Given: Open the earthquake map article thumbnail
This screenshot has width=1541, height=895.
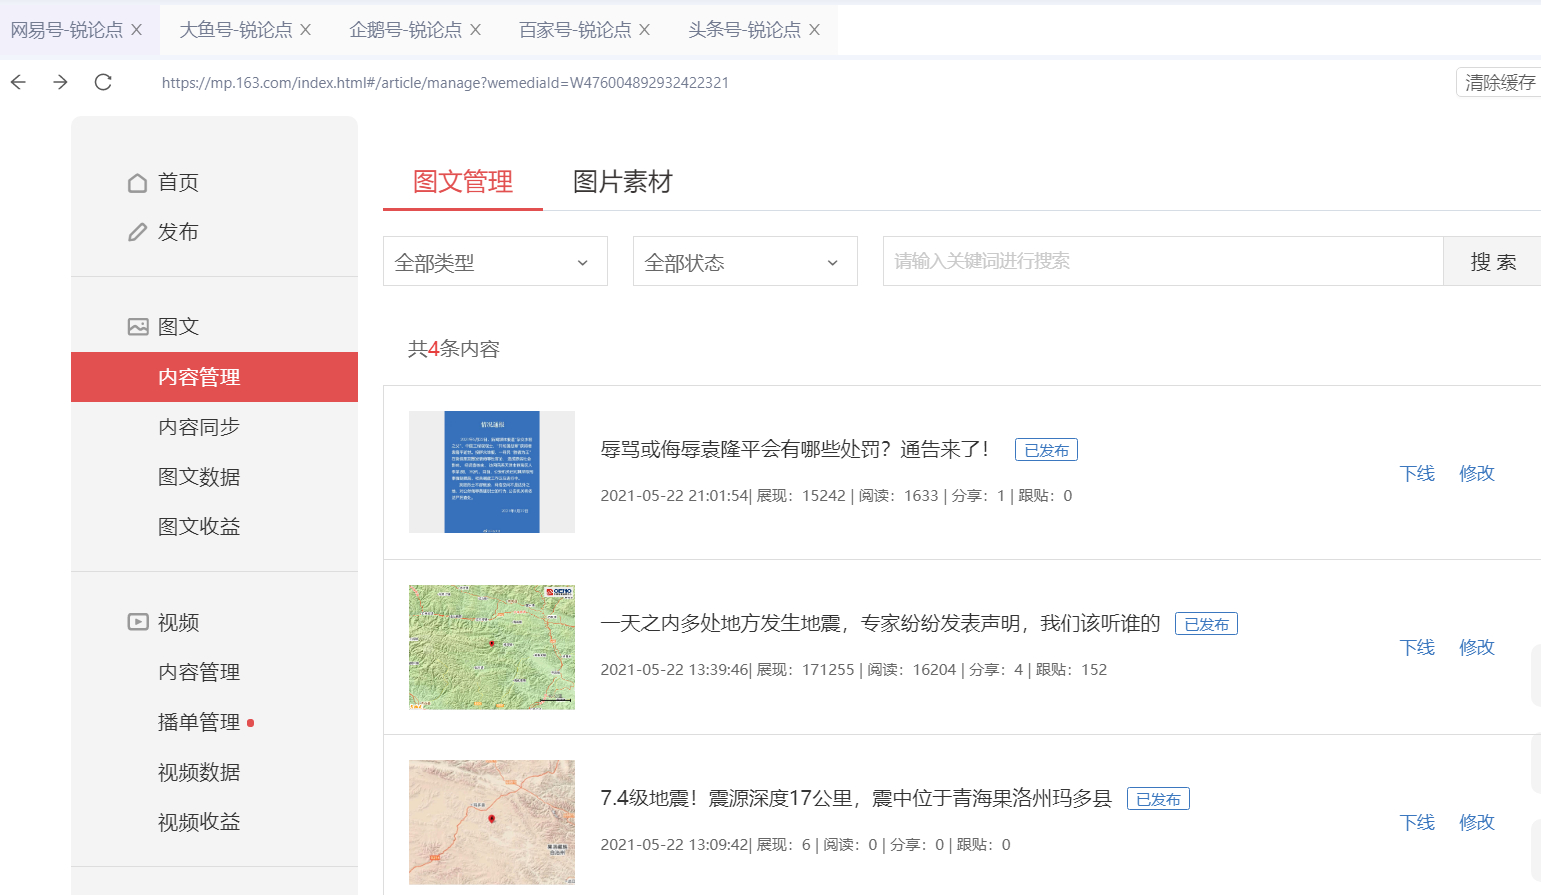Looking at the screenshot, I should (x=491, y=647).
